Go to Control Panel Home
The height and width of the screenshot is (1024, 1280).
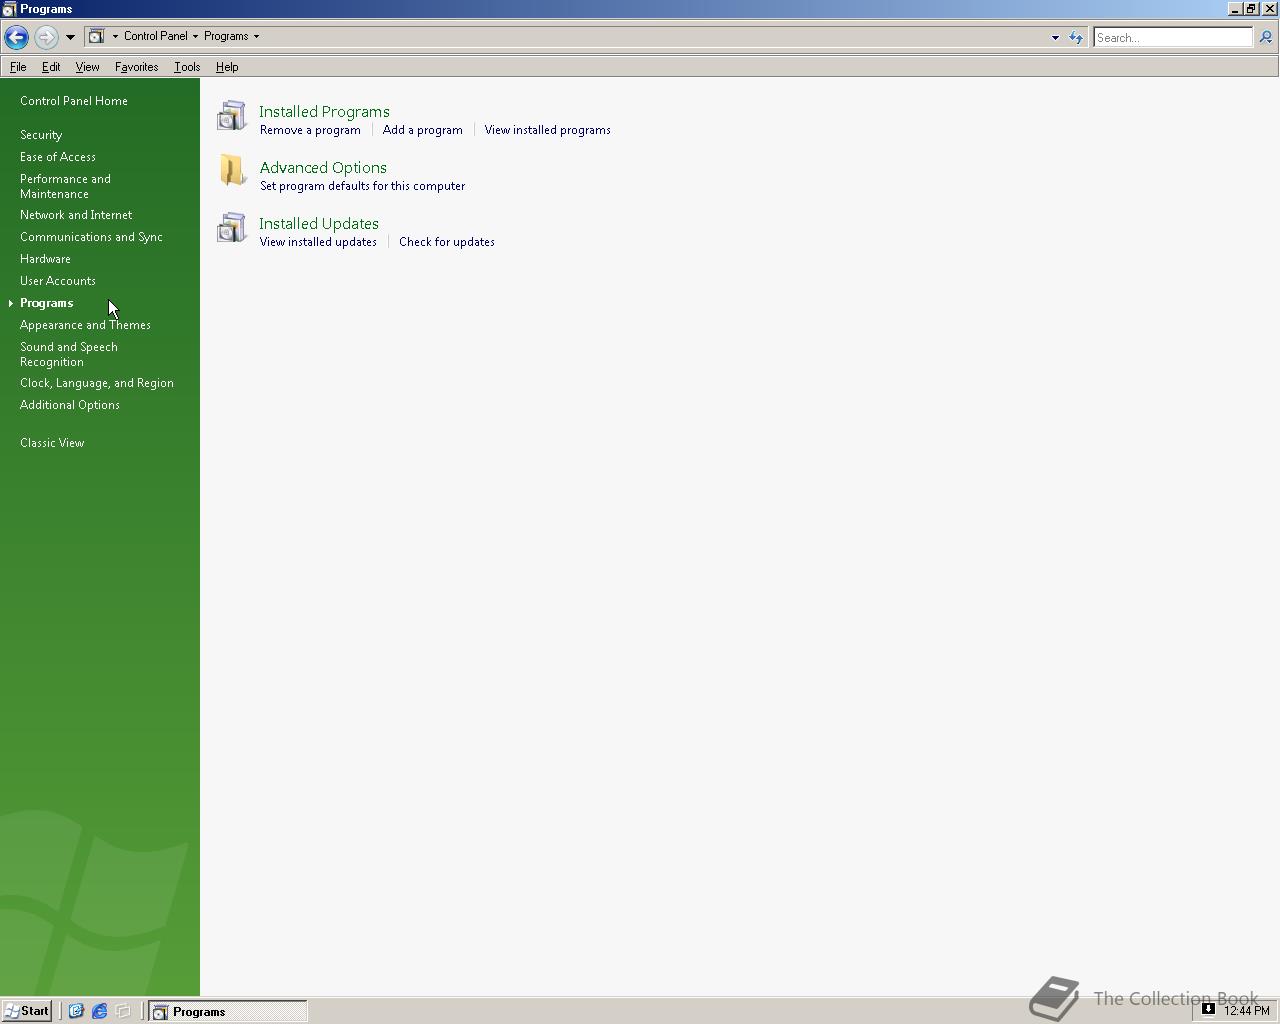(x=74, y=101)
